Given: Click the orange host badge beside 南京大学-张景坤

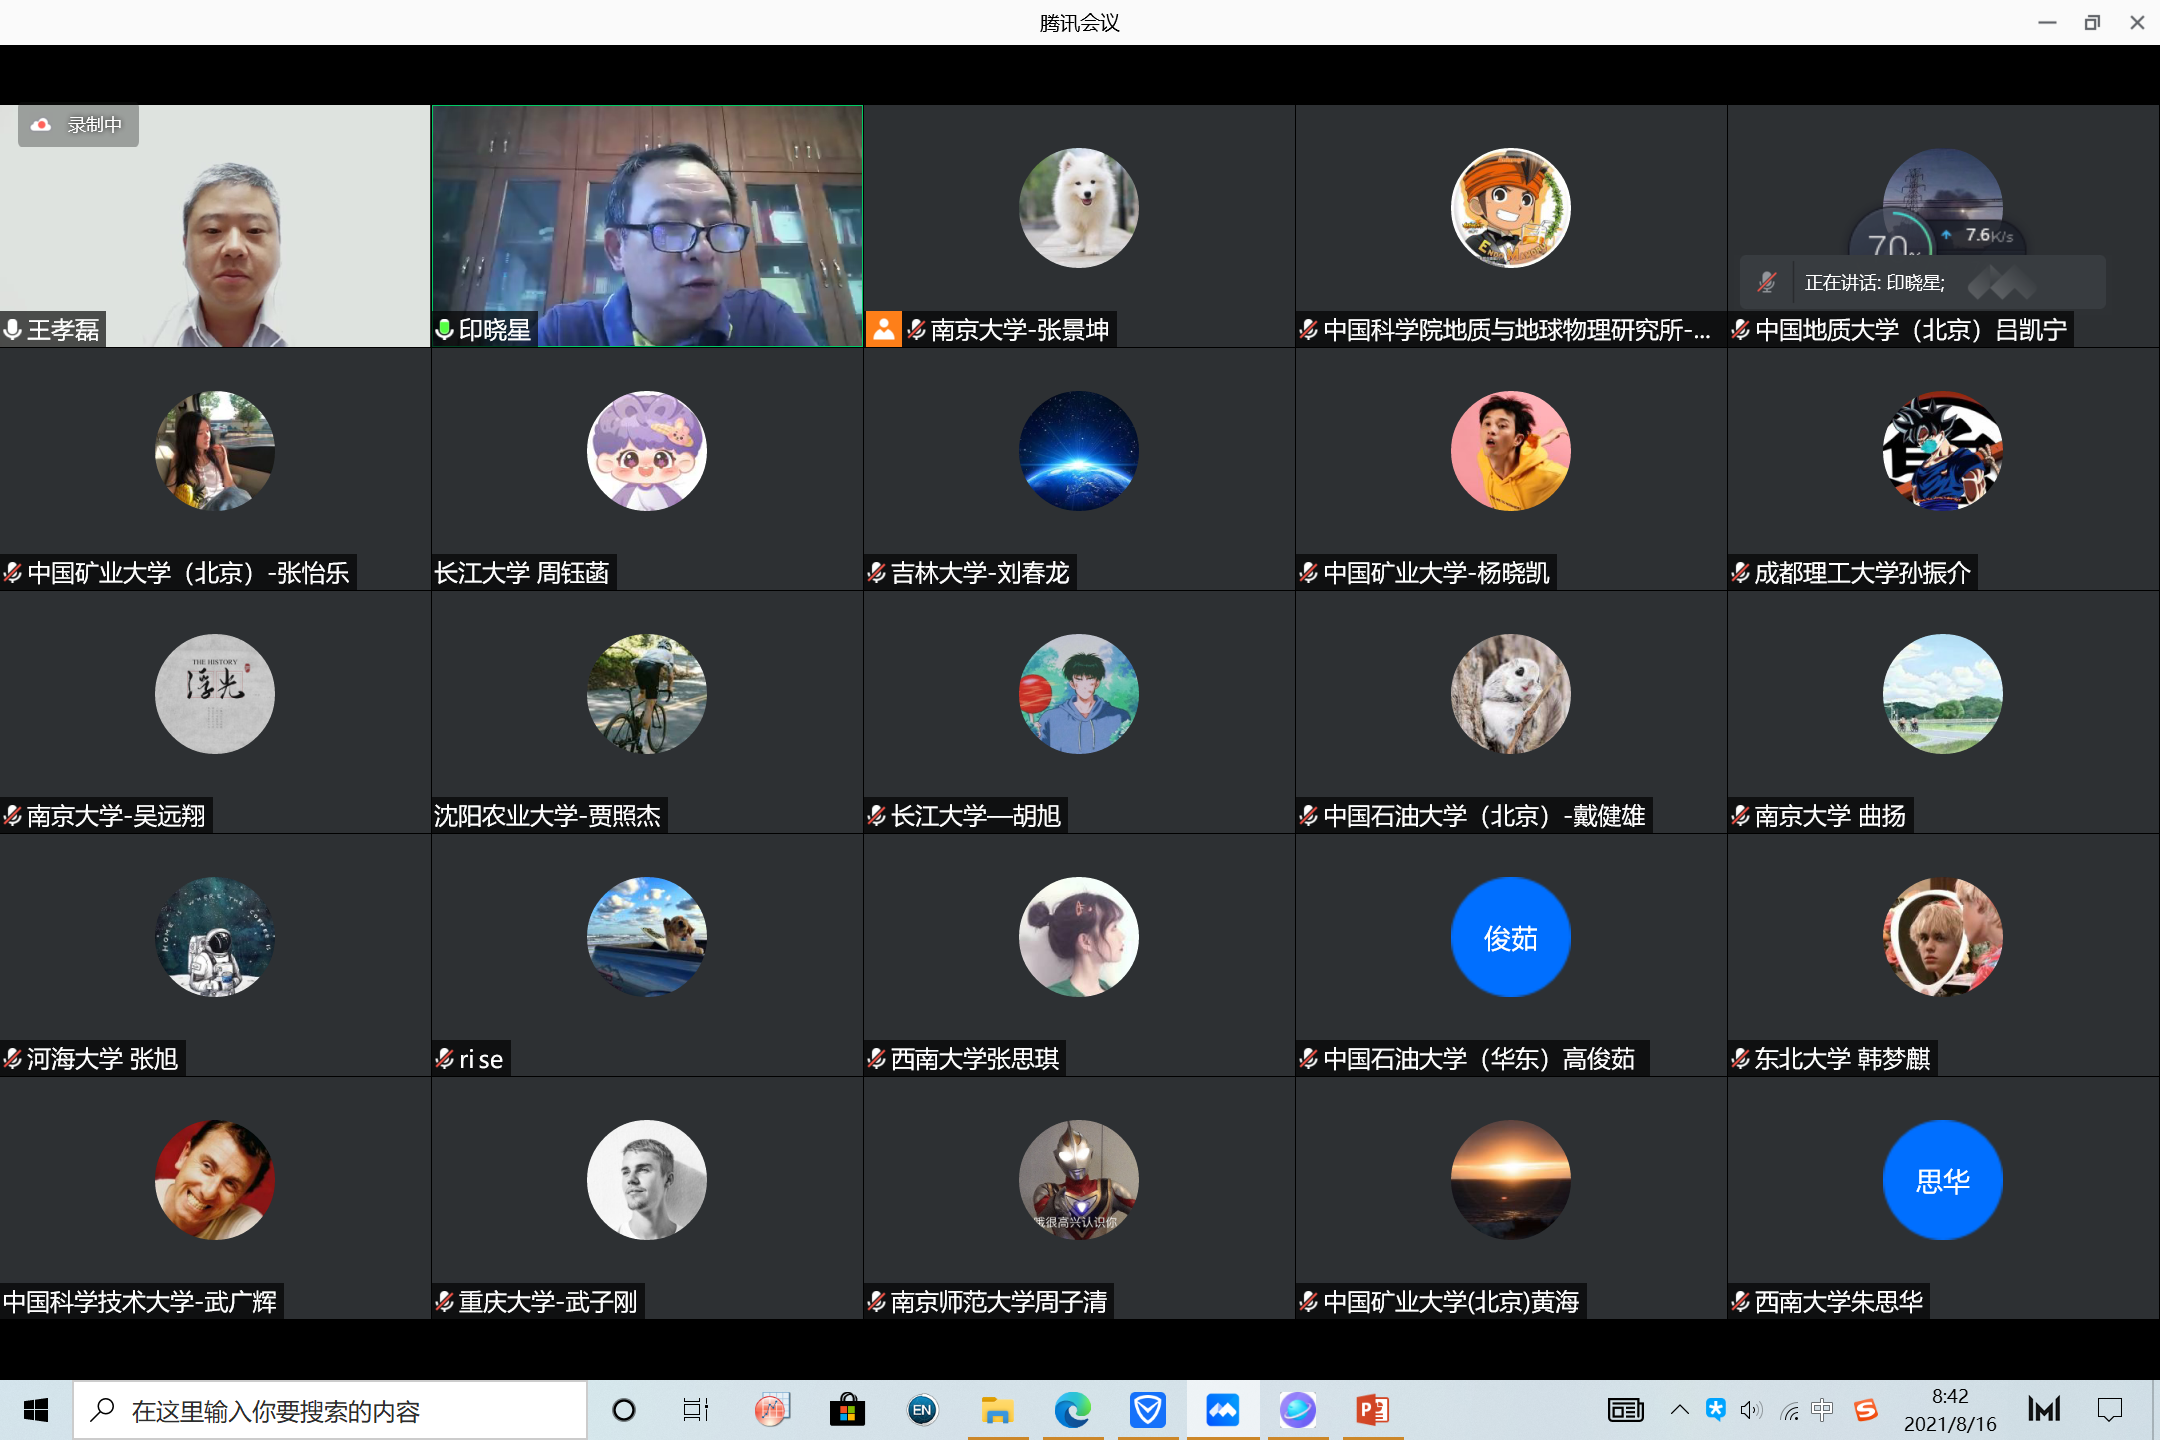Looking at the screenshot, I should pyautogui.click(x=883, y=329).
